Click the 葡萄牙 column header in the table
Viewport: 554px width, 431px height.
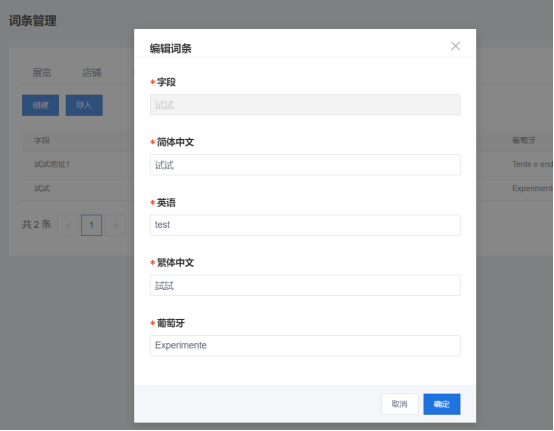pos(524,141)
